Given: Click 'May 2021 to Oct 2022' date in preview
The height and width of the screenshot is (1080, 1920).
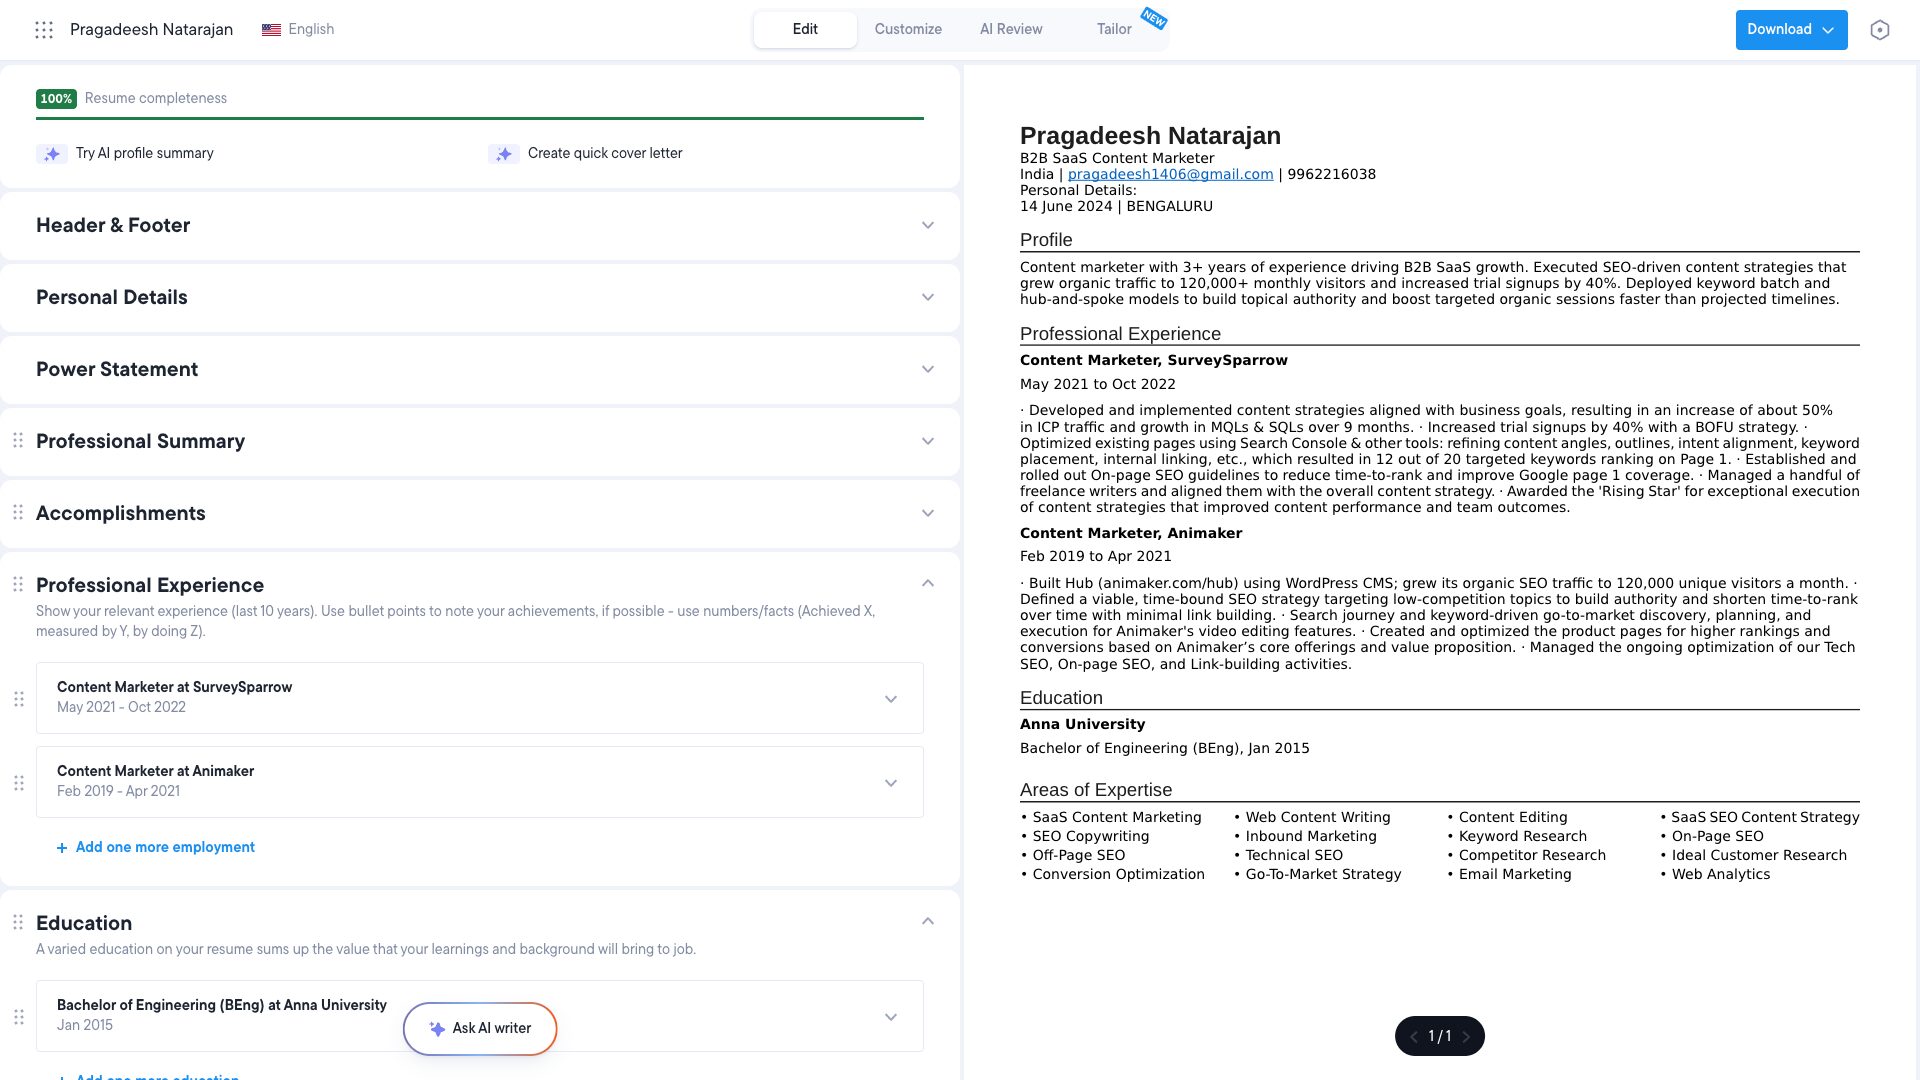Looking at the screenshot, I should tap(1098, 385).
